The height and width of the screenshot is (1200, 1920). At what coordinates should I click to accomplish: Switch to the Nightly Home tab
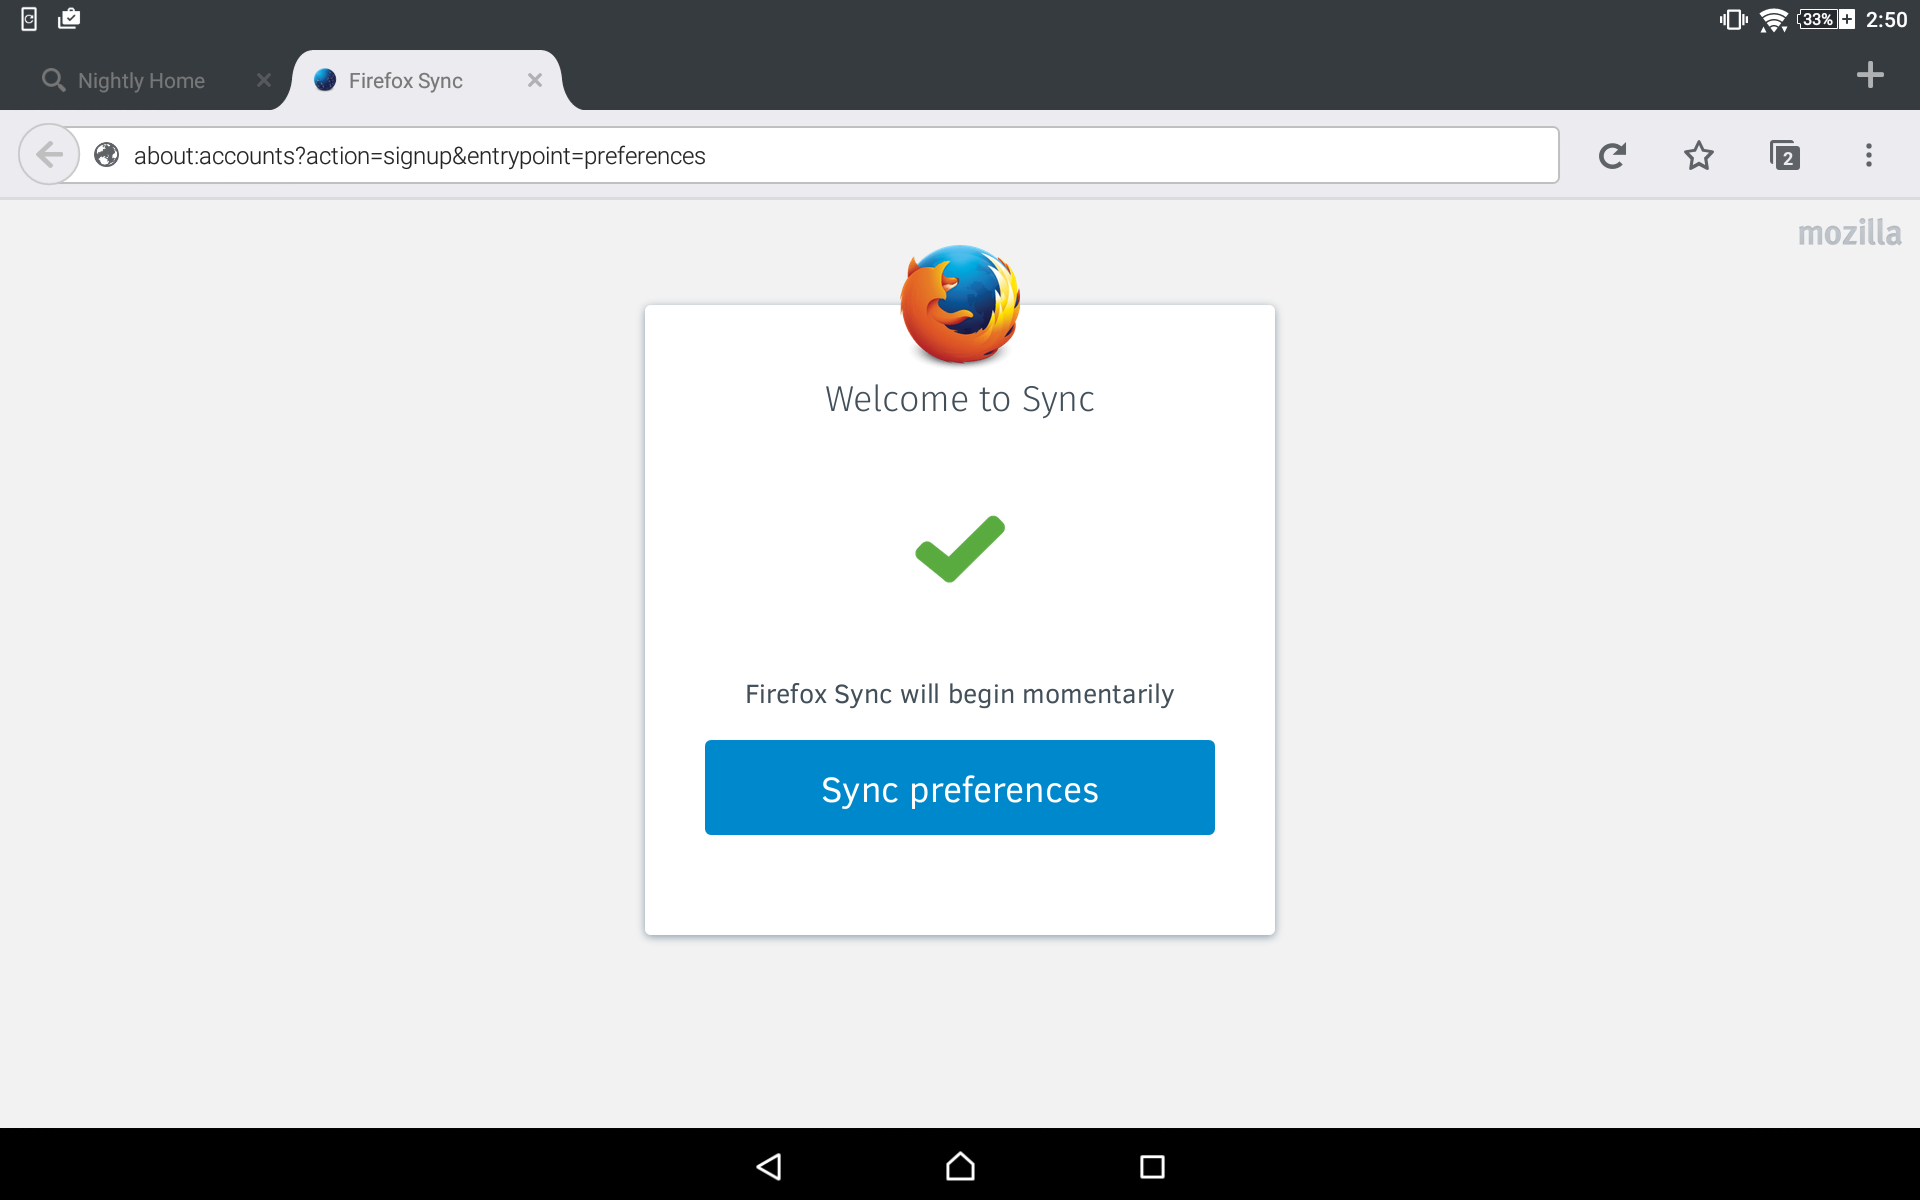point(141,80)
